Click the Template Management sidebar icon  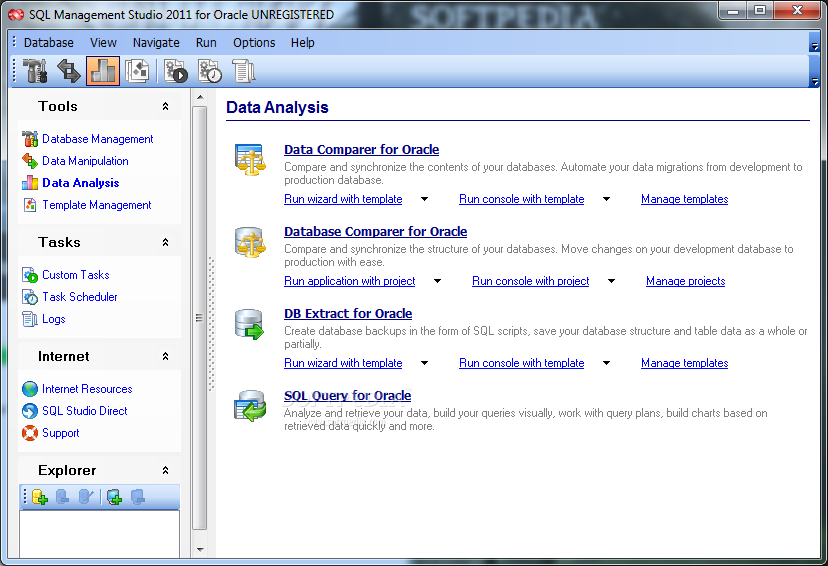[30, 205]
